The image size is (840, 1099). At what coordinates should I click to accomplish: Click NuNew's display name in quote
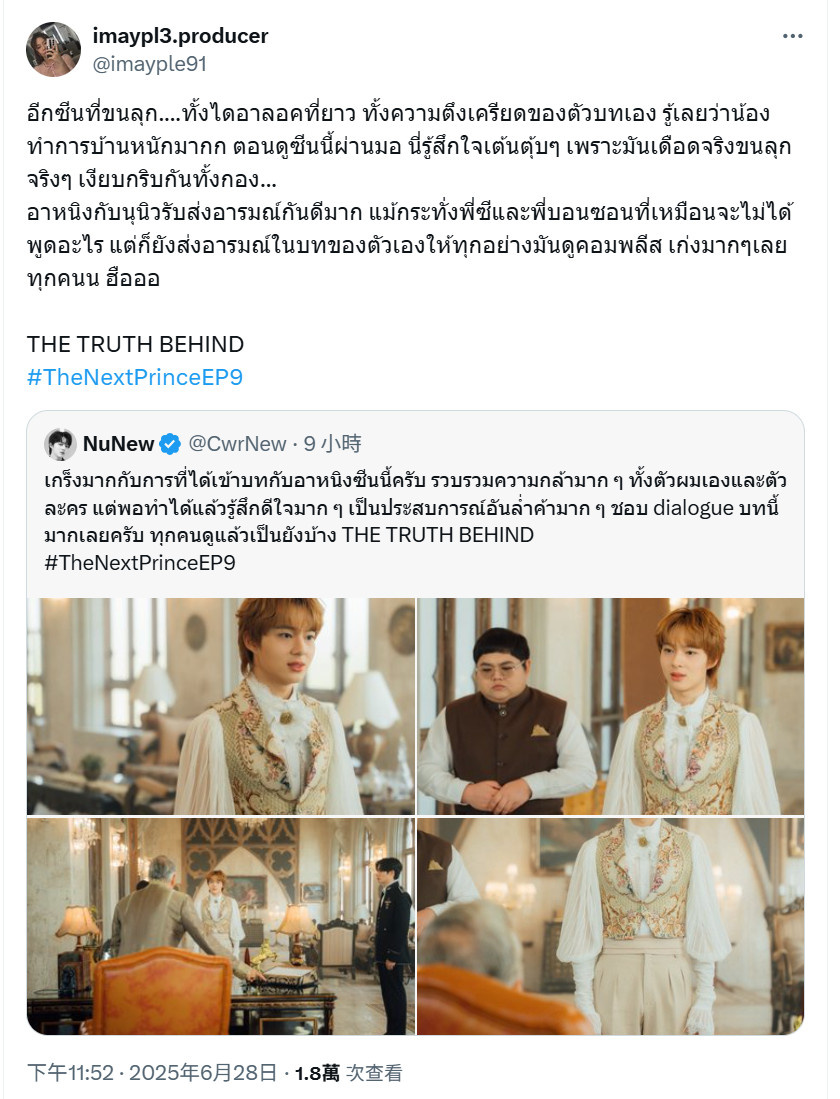[x=118, y=444]
